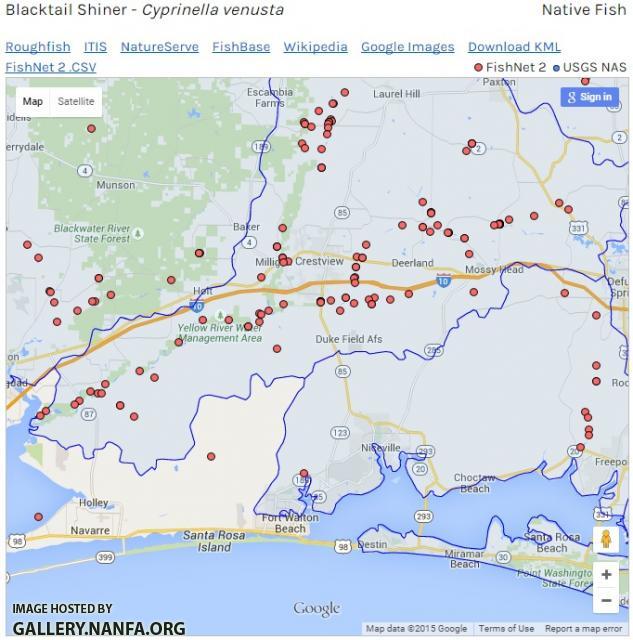Click the Deerland label
This screenshot has width=633, height=640.
tap(413, 263)
